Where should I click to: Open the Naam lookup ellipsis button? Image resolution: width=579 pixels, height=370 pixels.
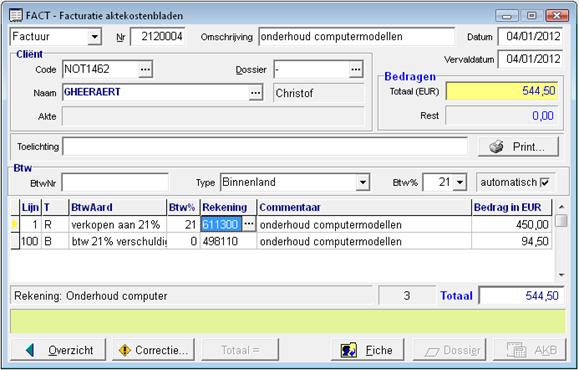pyautogui.click(x=256, y=93)
